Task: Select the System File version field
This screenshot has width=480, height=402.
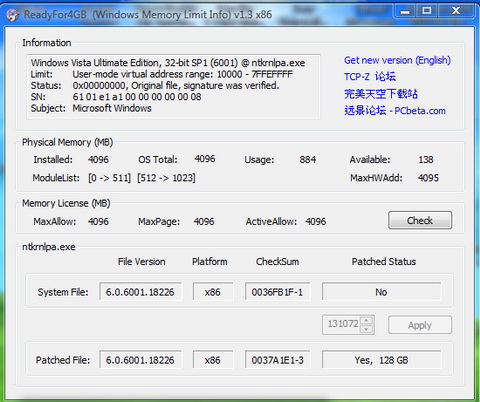Action: click(140, 292)
